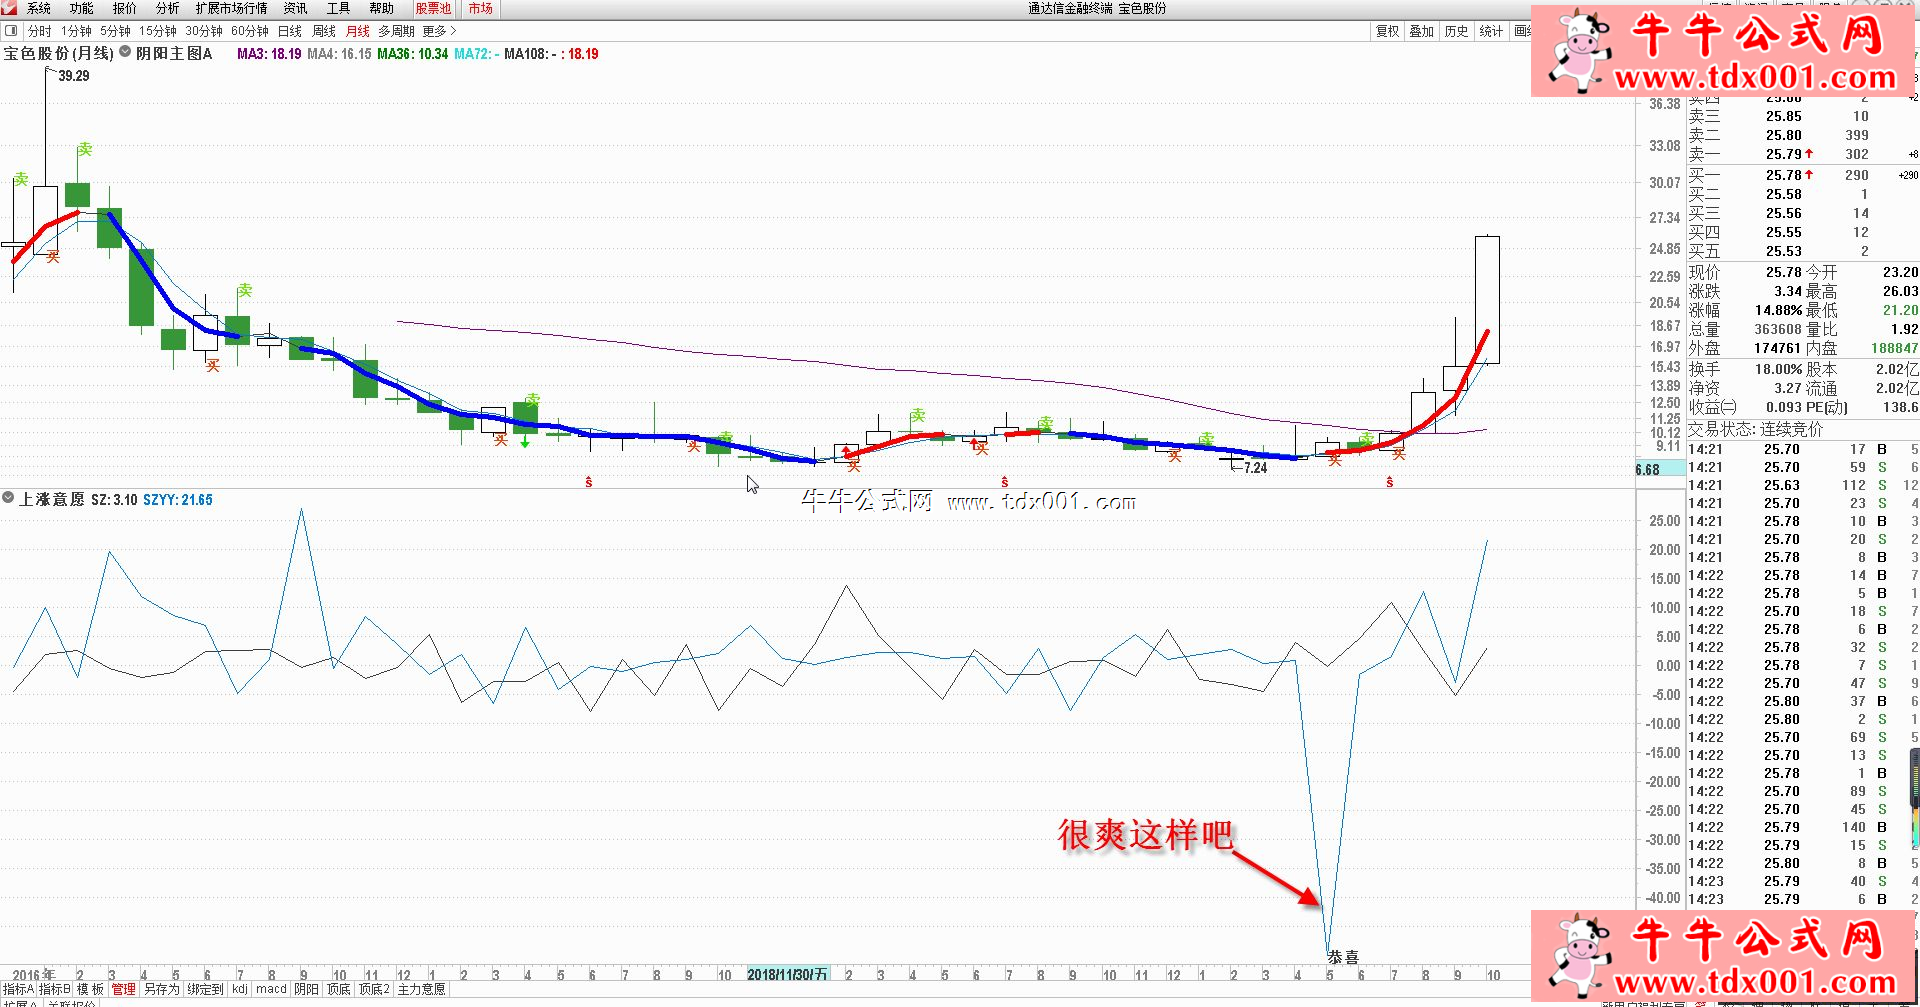
Task: Click the 涨幅 value 14.88%
Action: 1778,310
